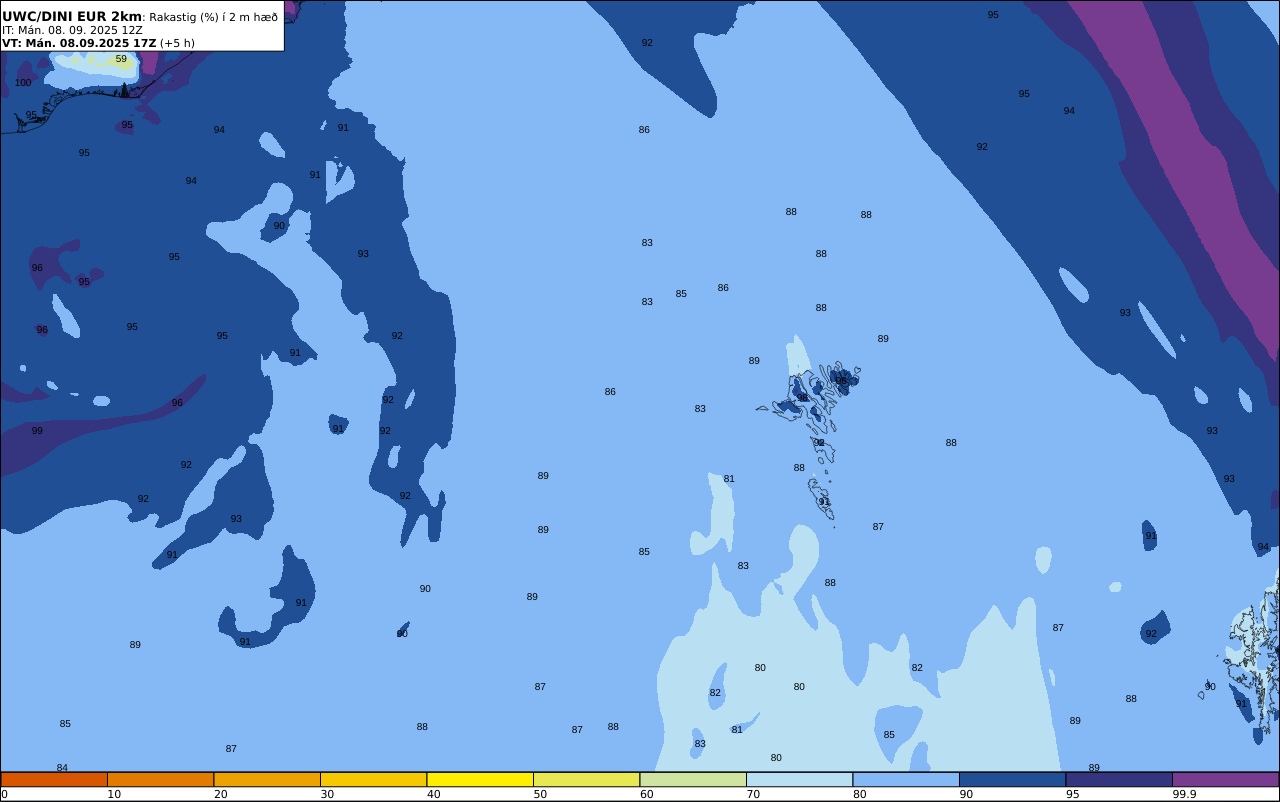Screen dimensions: 1280x802
Task: Click the '84' humidity value on the map
Action: [62, 768]
